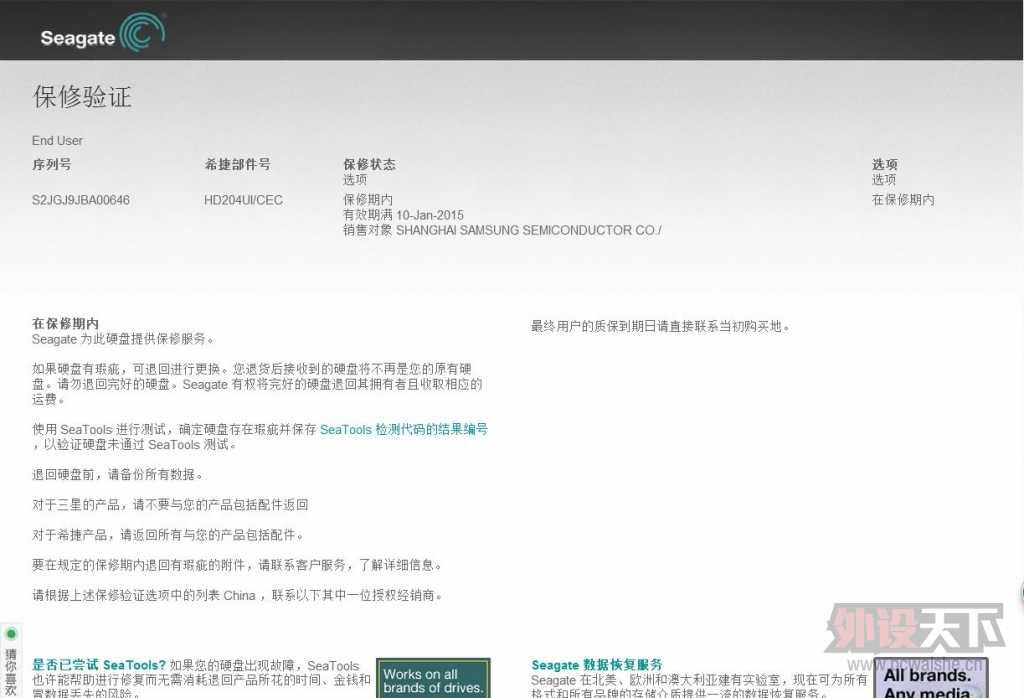The height and width of the screenshot is (698, 1024).
Task: Click the 最终用户的质保到期日 notice
Action: click(660, 326)
